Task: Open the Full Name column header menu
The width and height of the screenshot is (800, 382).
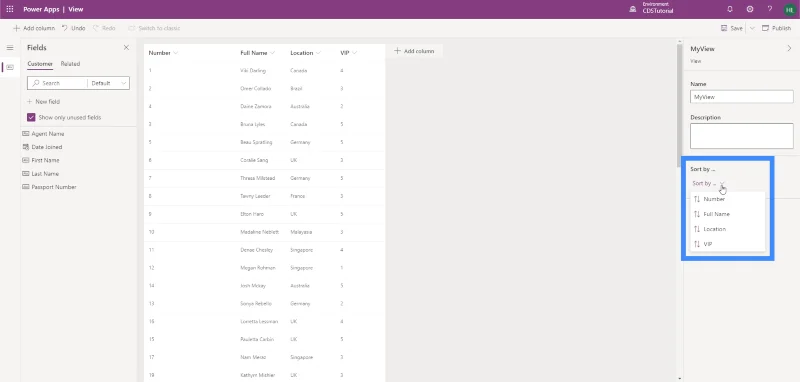Action: 272,53
